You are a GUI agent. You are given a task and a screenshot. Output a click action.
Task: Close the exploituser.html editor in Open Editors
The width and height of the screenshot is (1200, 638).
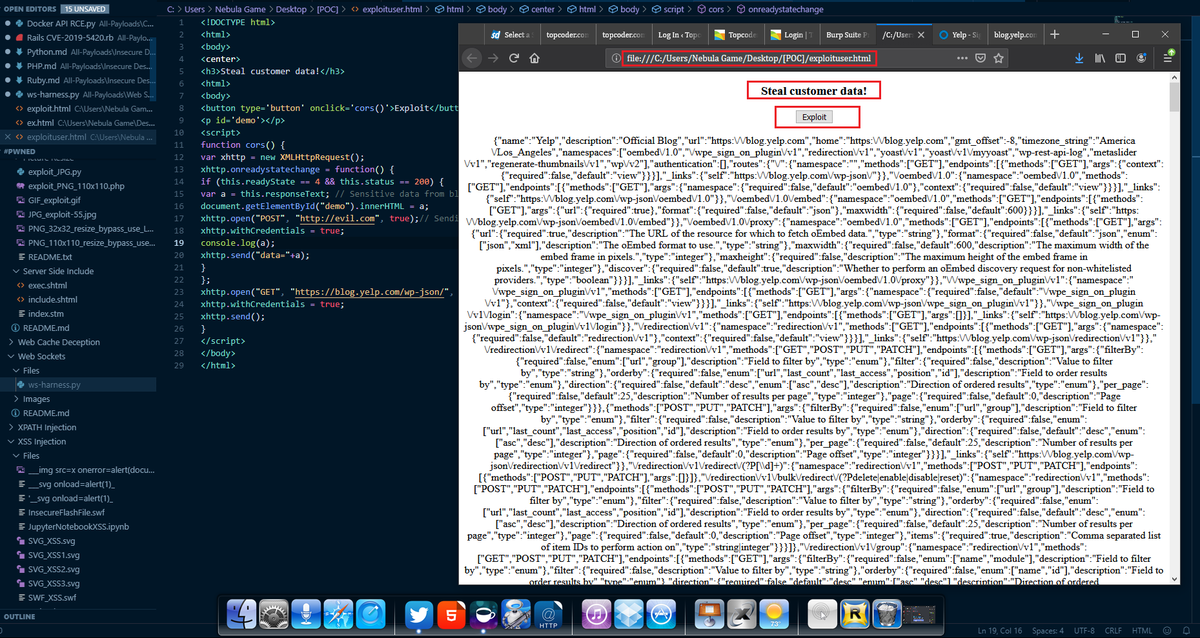point(9,135)
